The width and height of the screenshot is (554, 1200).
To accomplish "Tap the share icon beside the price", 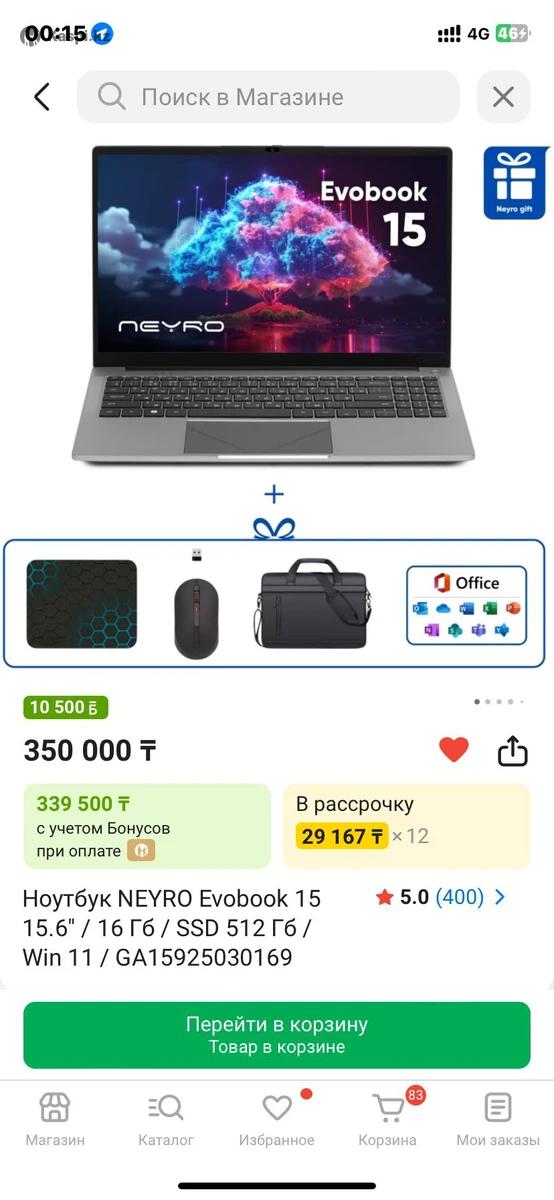I will (x=512, y=750).
